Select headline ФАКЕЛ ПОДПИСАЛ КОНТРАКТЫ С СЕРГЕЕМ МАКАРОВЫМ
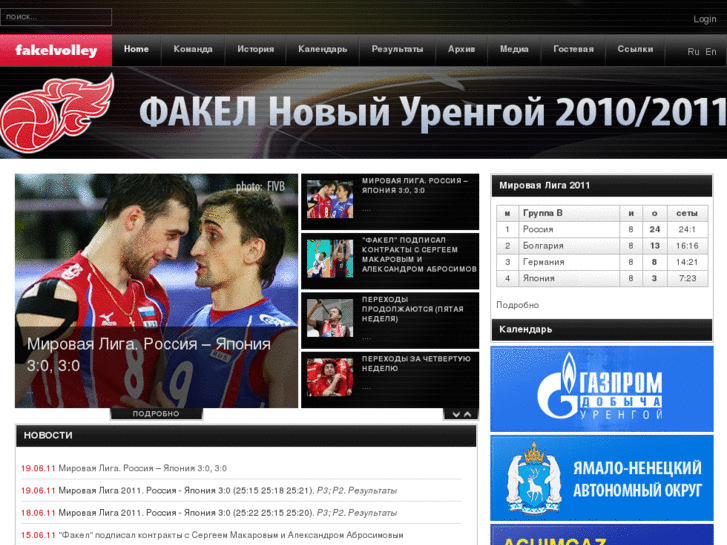727x545 pixels. [419, 255]
